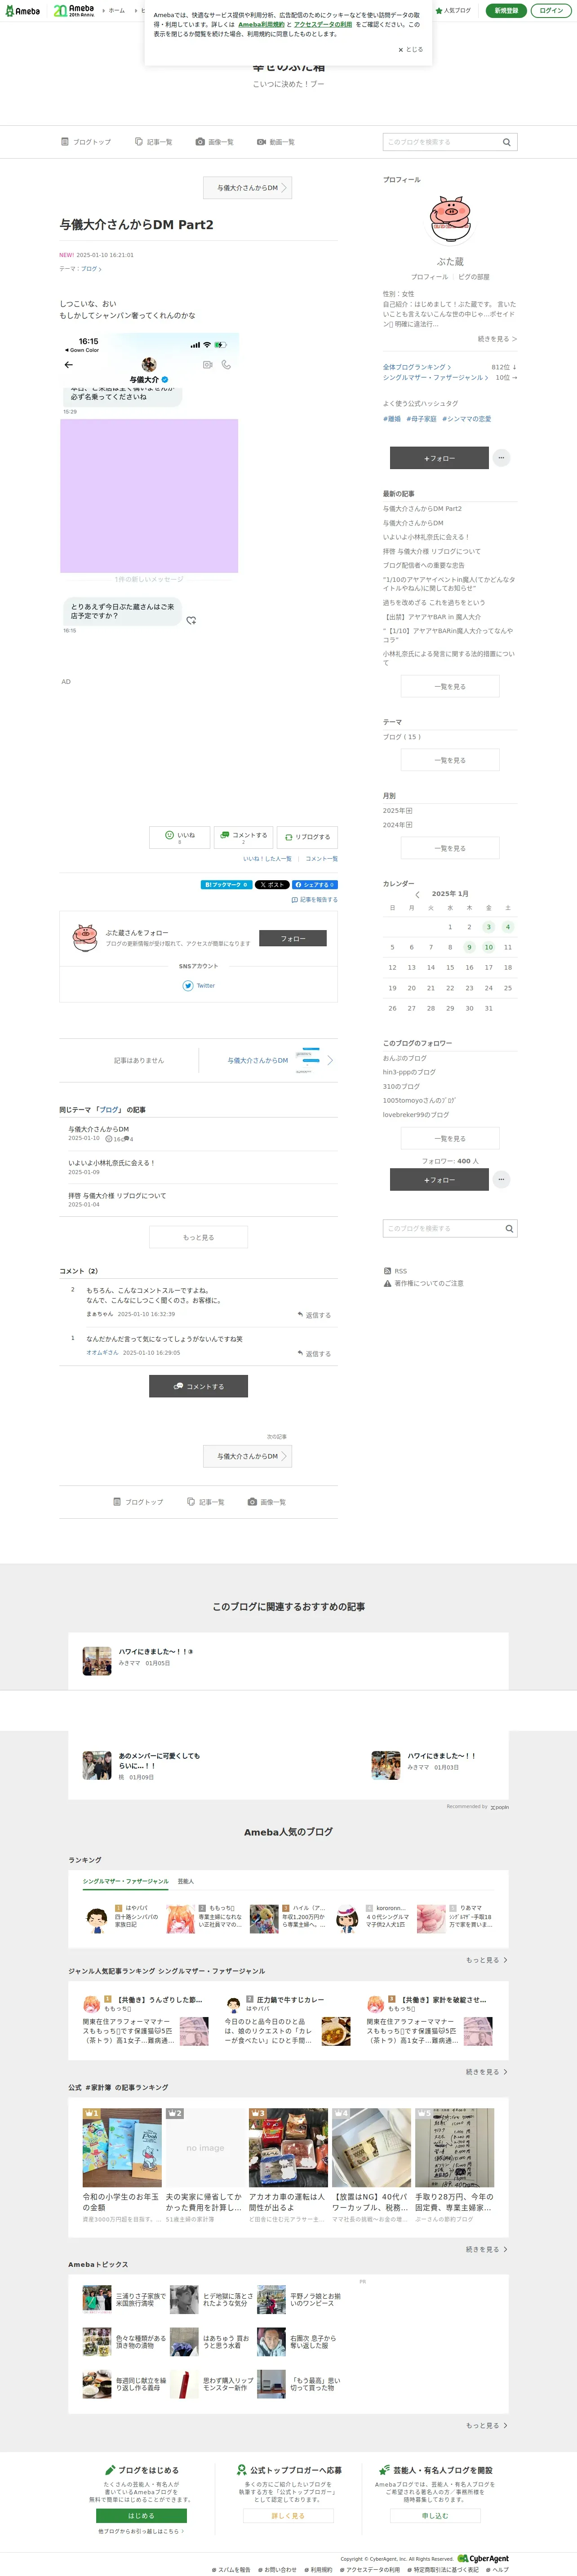The width and height of the screenshot is (577, 2576).
Task: Click the いいね smiley button
Action: [x=180, y=837]
